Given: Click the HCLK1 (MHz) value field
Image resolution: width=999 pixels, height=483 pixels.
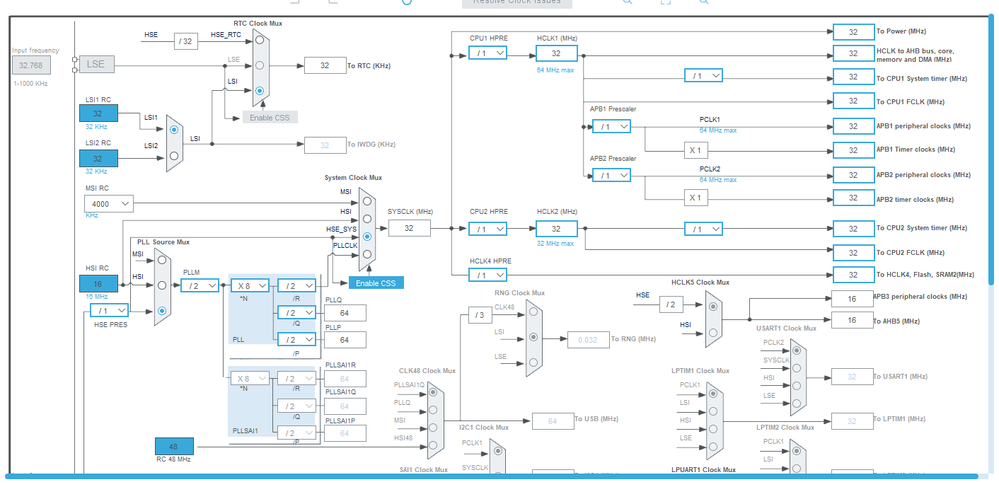Looking at the screenshot, I should point(556,54).
